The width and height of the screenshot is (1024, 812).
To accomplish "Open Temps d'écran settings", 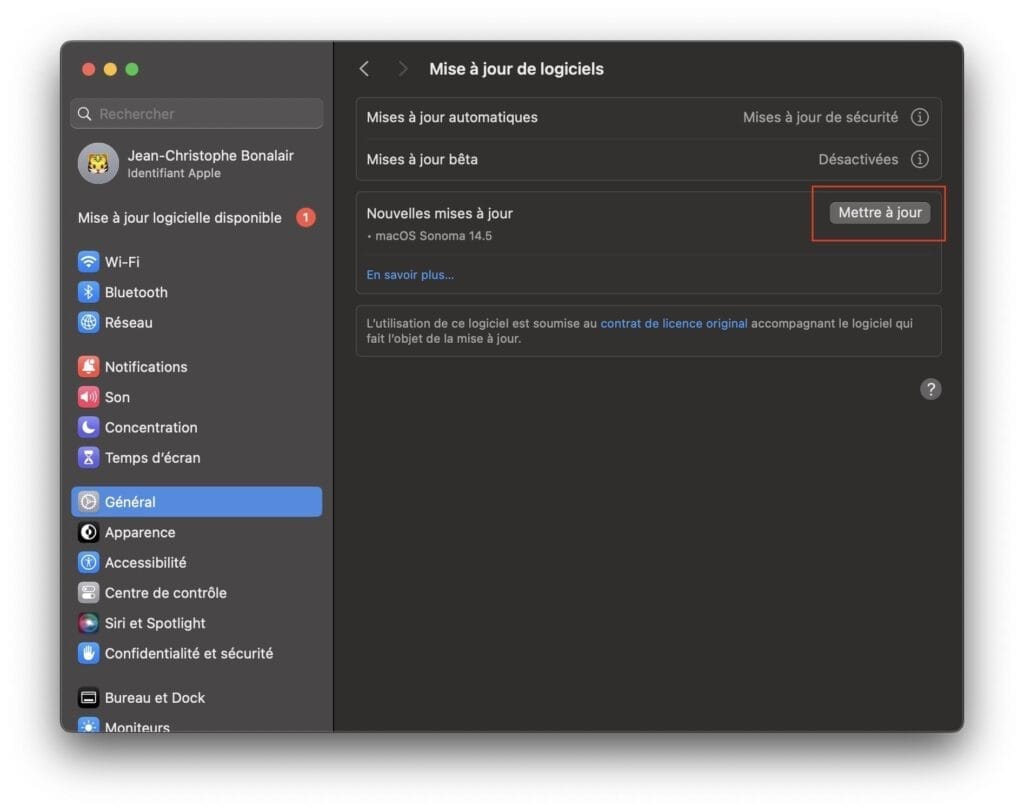I will (x=89, y=457).
